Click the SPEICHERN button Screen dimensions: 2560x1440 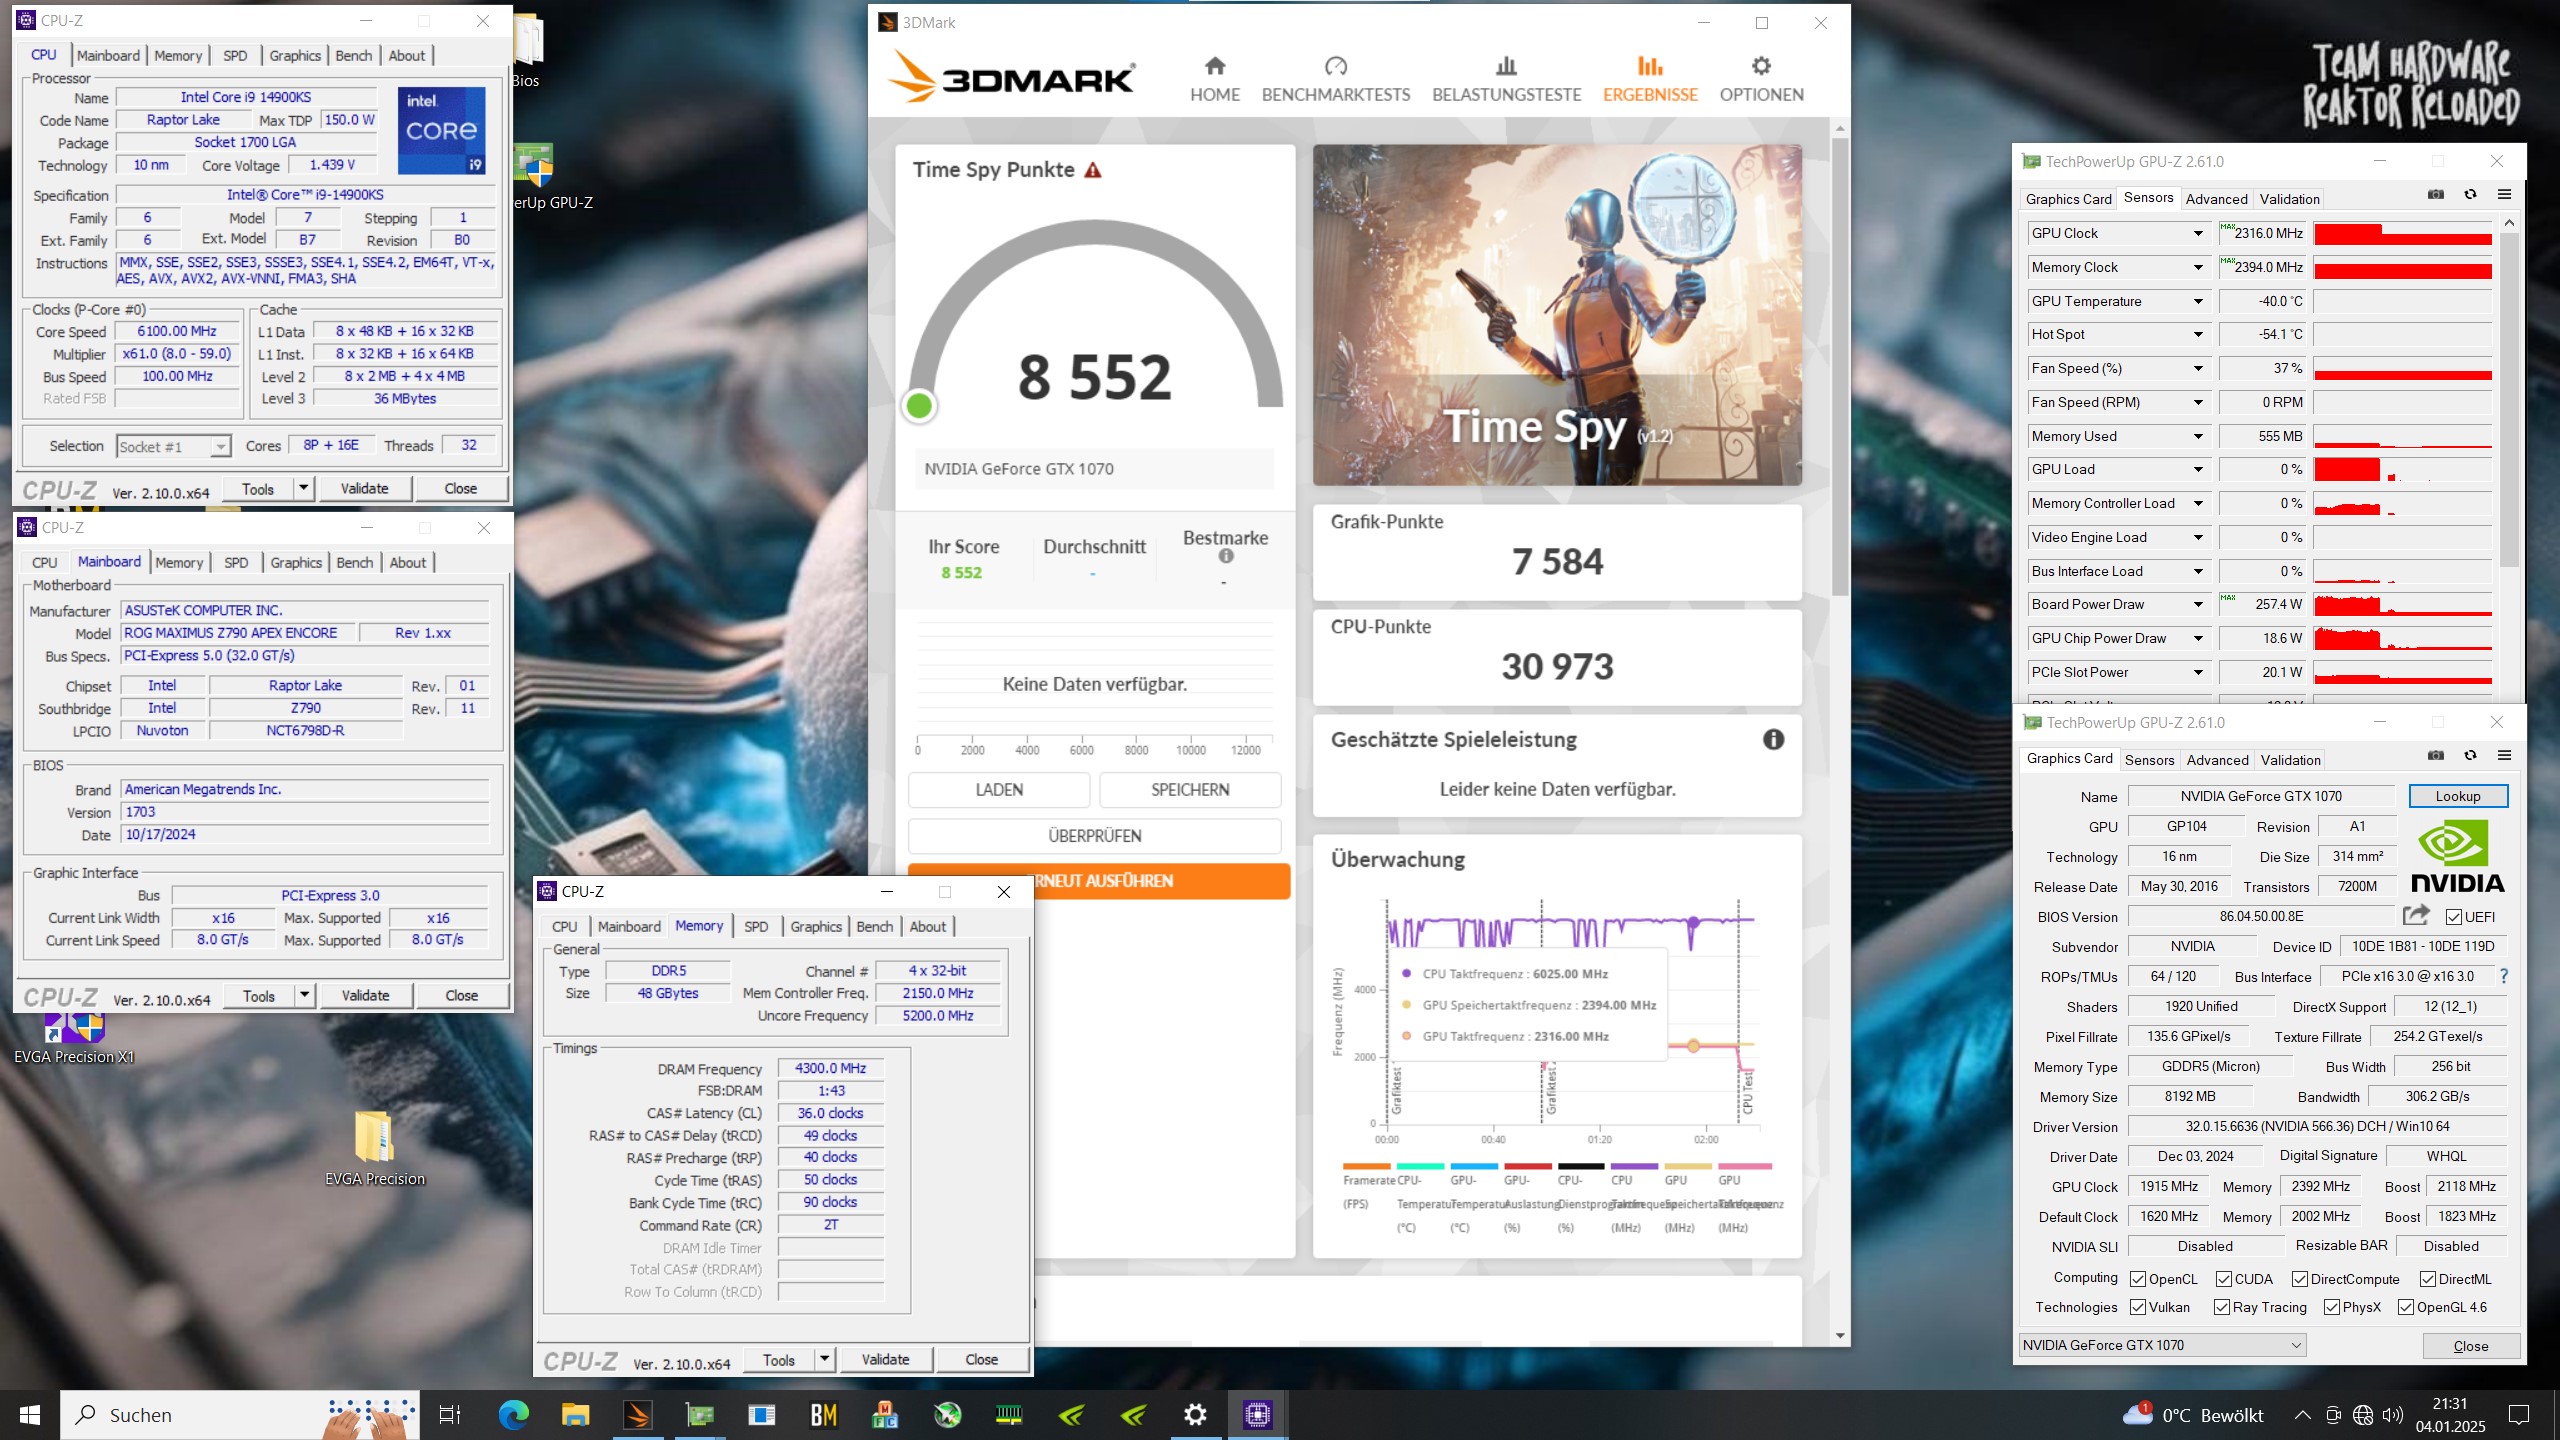(1190, 790)
